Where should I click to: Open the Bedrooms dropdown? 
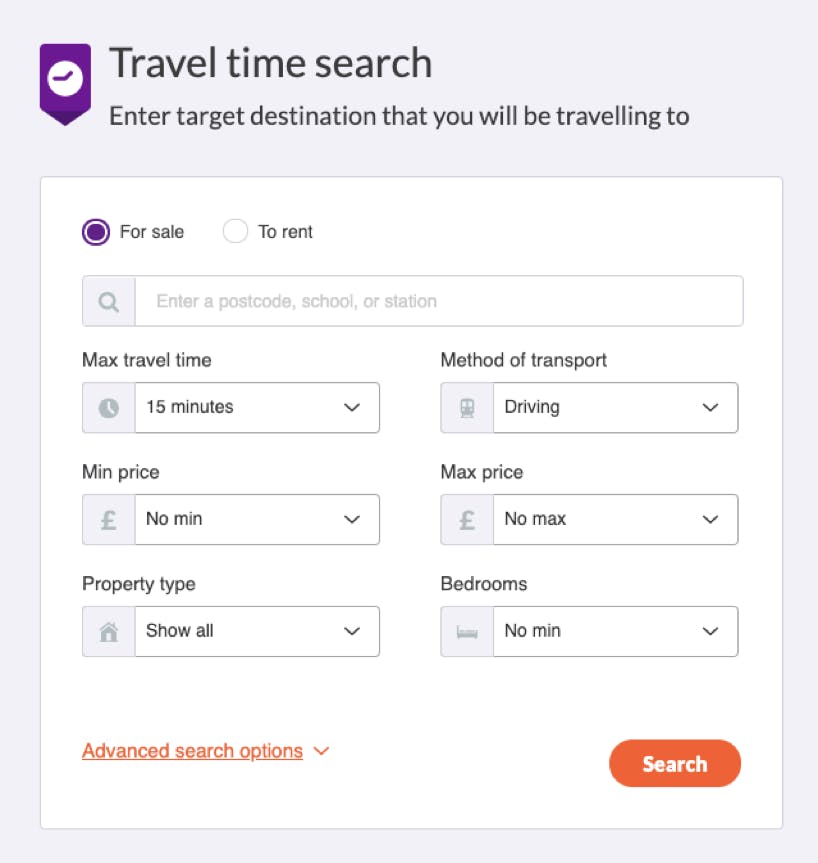[x=615, y=631]
